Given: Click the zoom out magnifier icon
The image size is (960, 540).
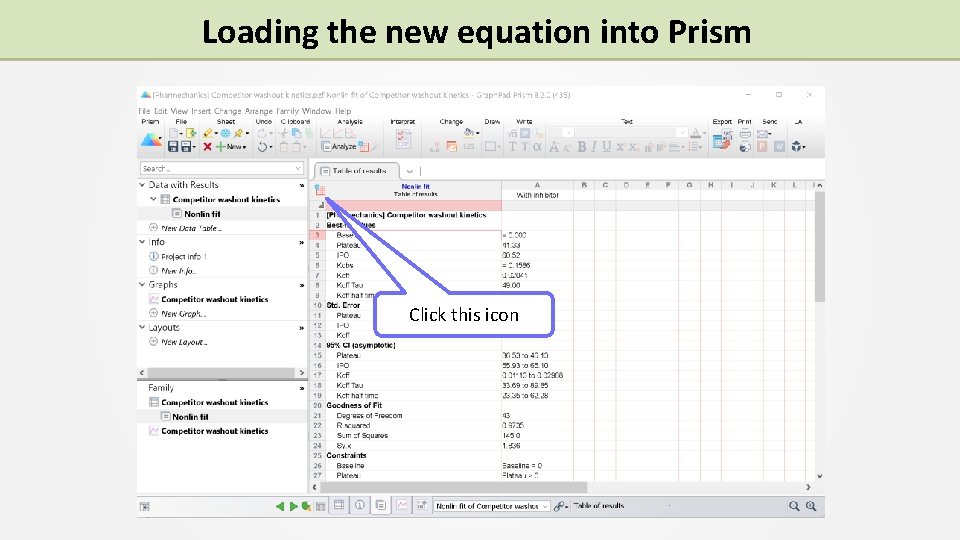Looking at the screenshot, I should 794,506.
